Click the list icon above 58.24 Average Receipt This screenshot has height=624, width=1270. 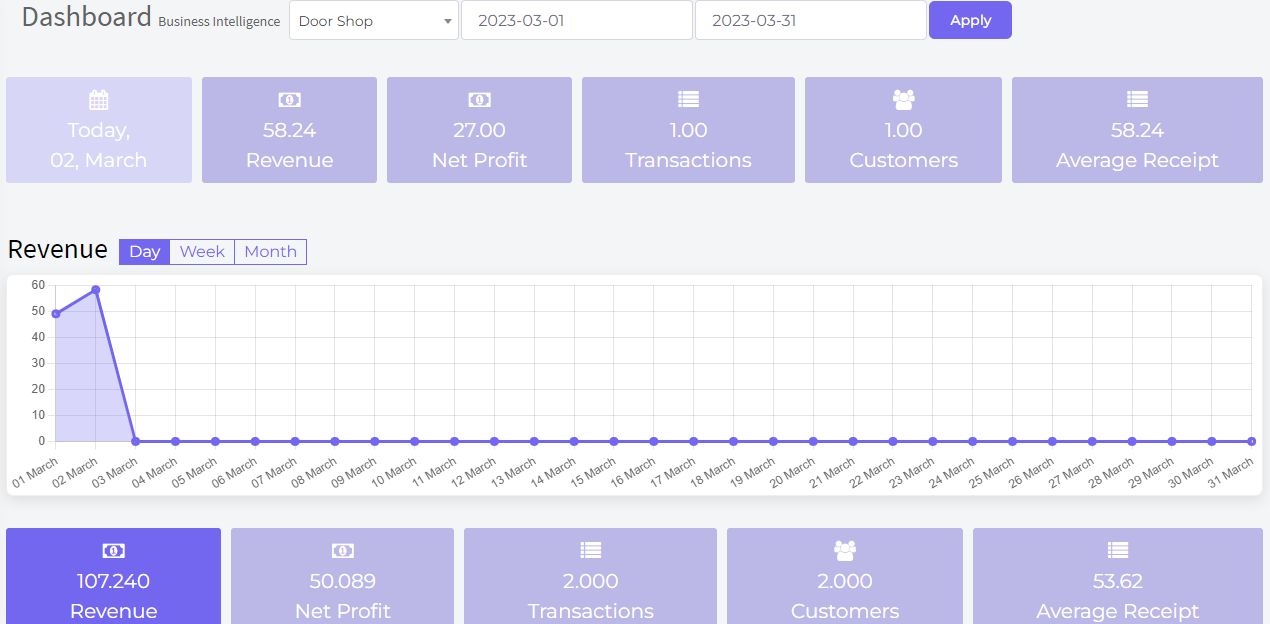tap(1137, 99)
